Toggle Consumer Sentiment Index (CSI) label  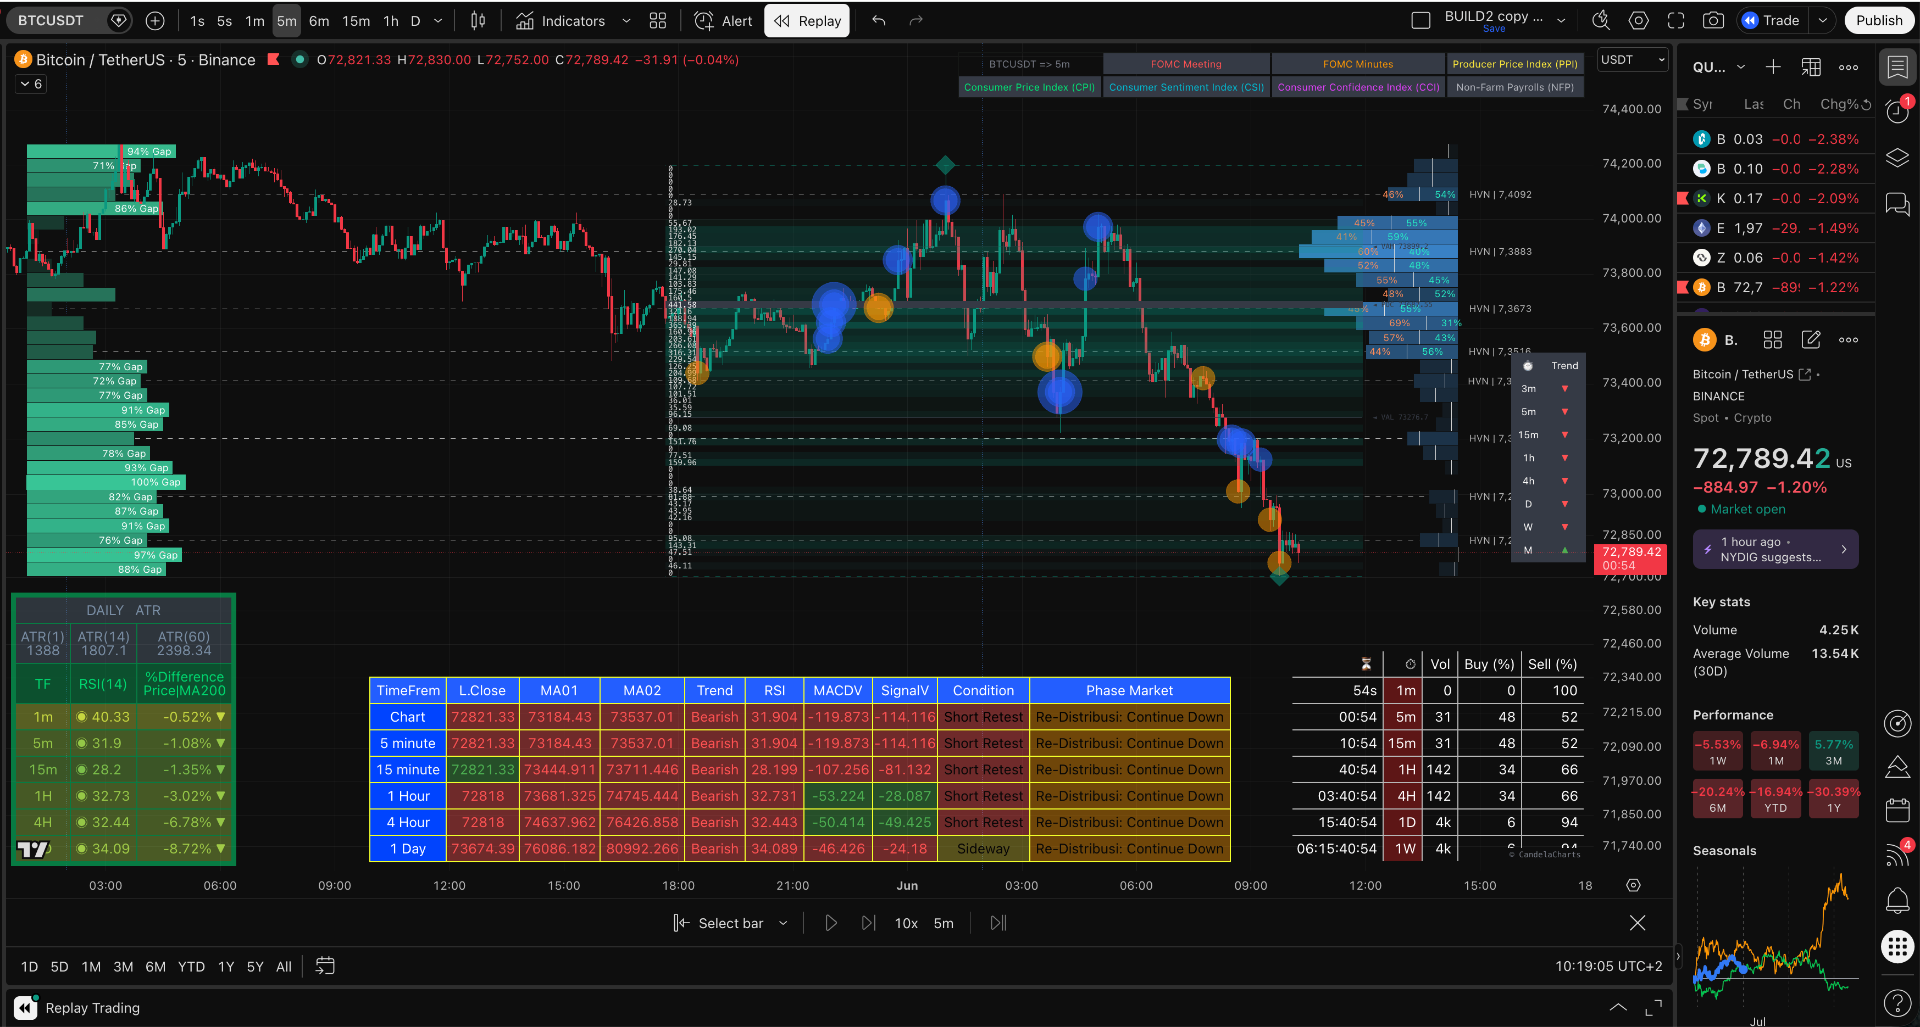coord(1186,87)
